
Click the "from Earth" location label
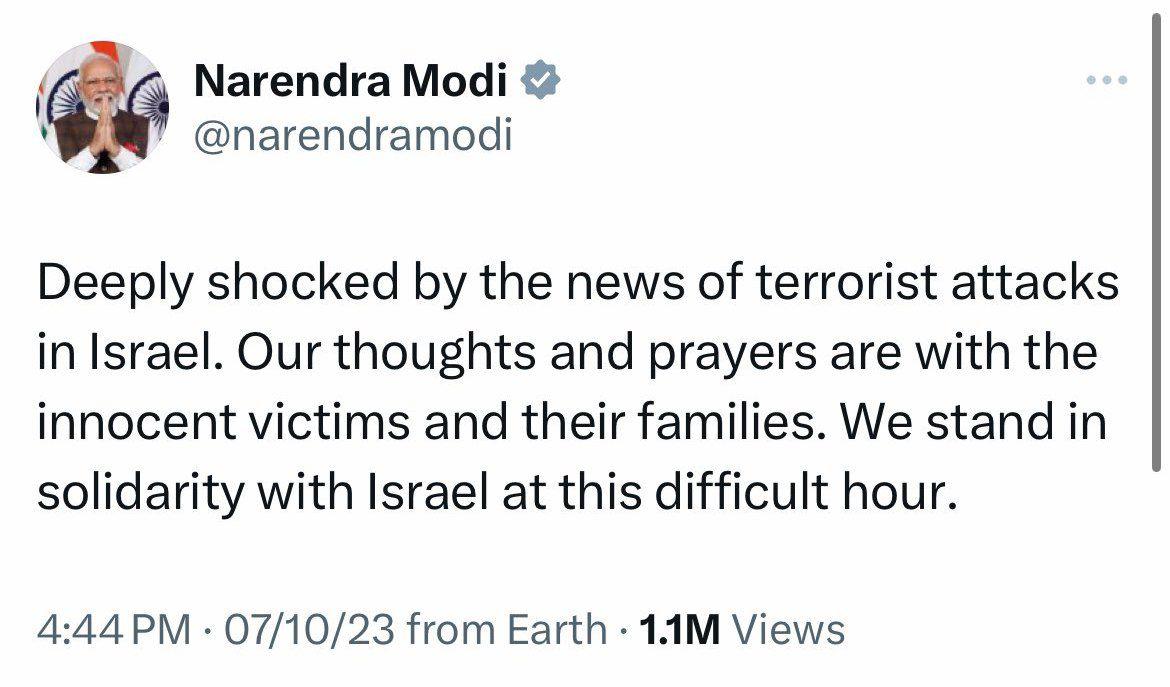click(x=507, y=630)
